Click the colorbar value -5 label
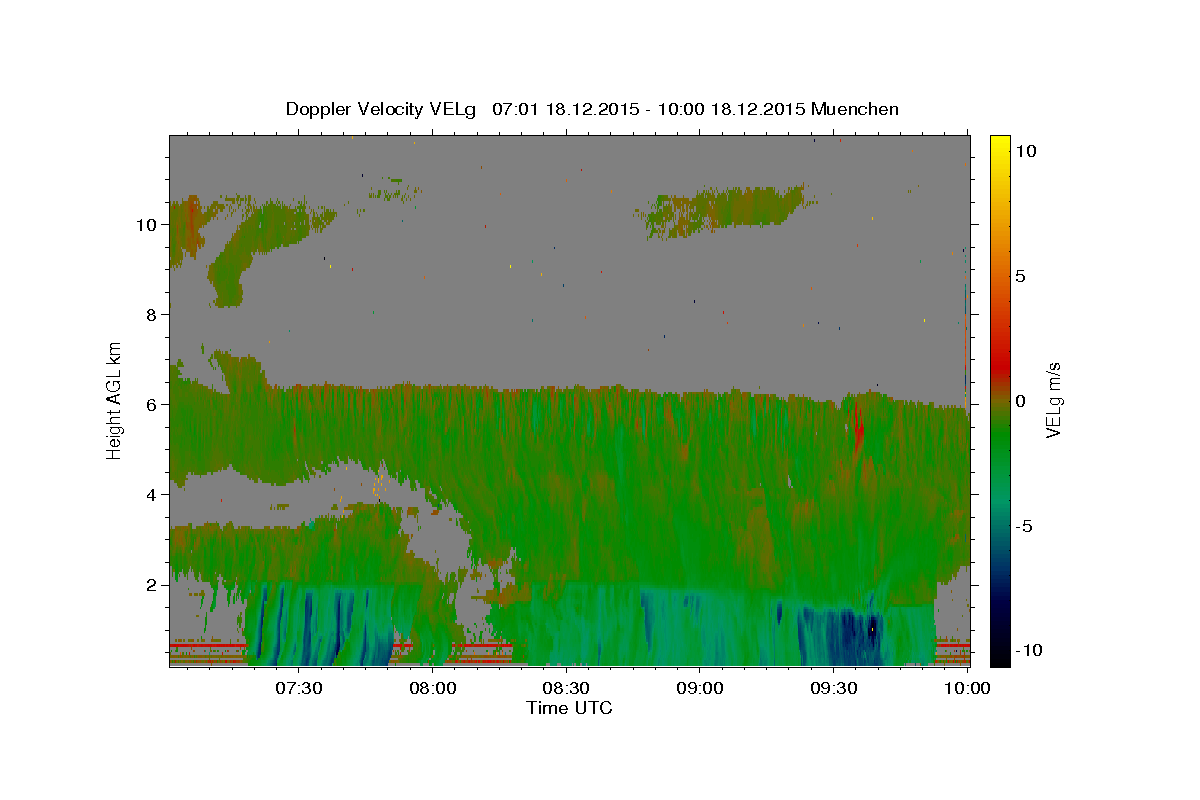Viewport: 1200px width, 800px height. pos(1024,525)
